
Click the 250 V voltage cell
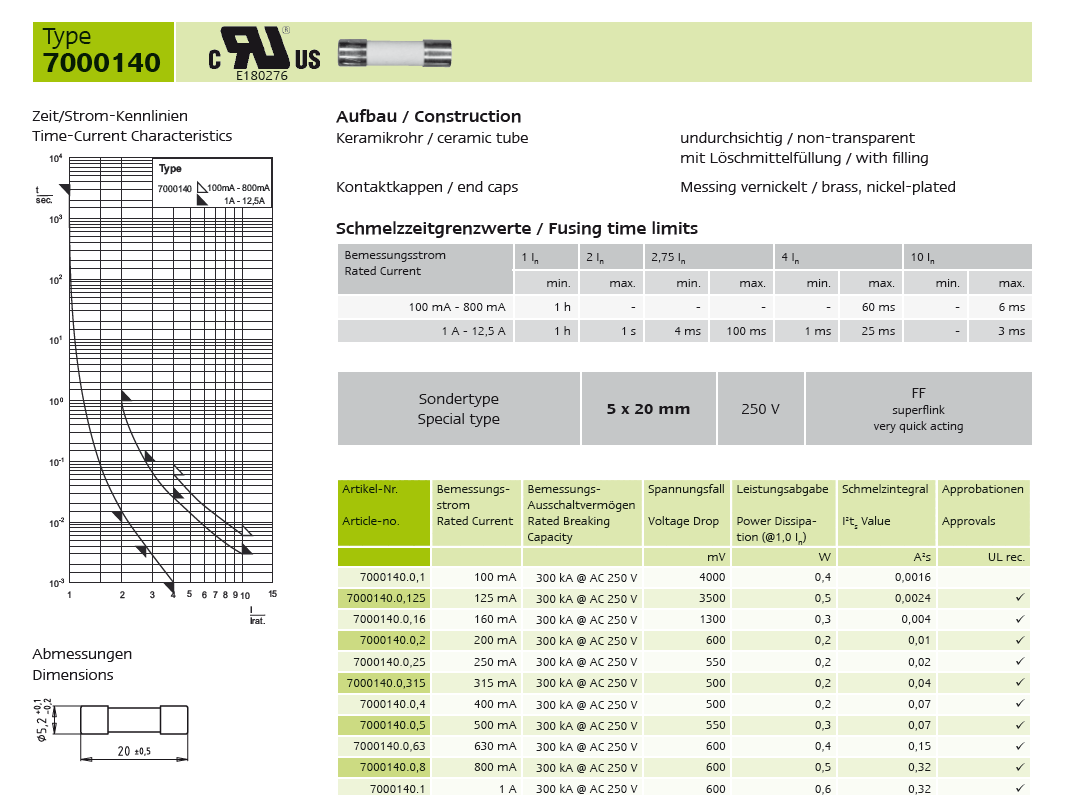[761, 409]
